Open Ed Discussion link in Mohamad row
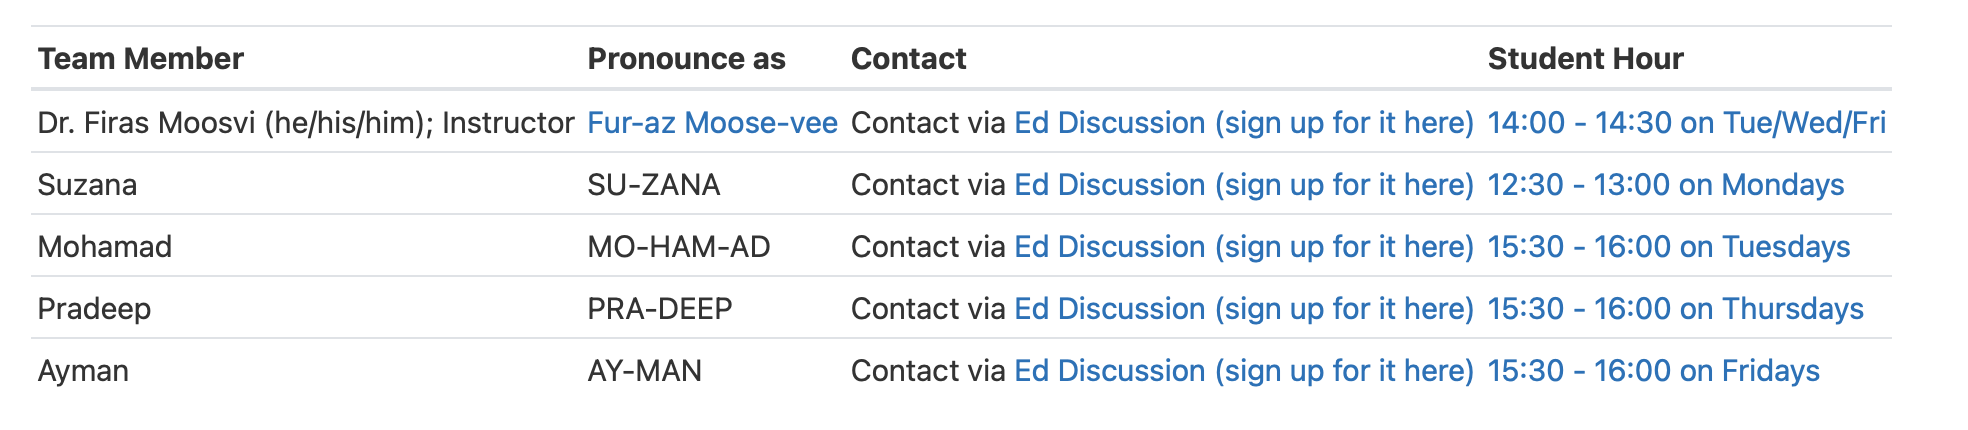Viewport: 1968px width, 430px height. click(1244, 247)
